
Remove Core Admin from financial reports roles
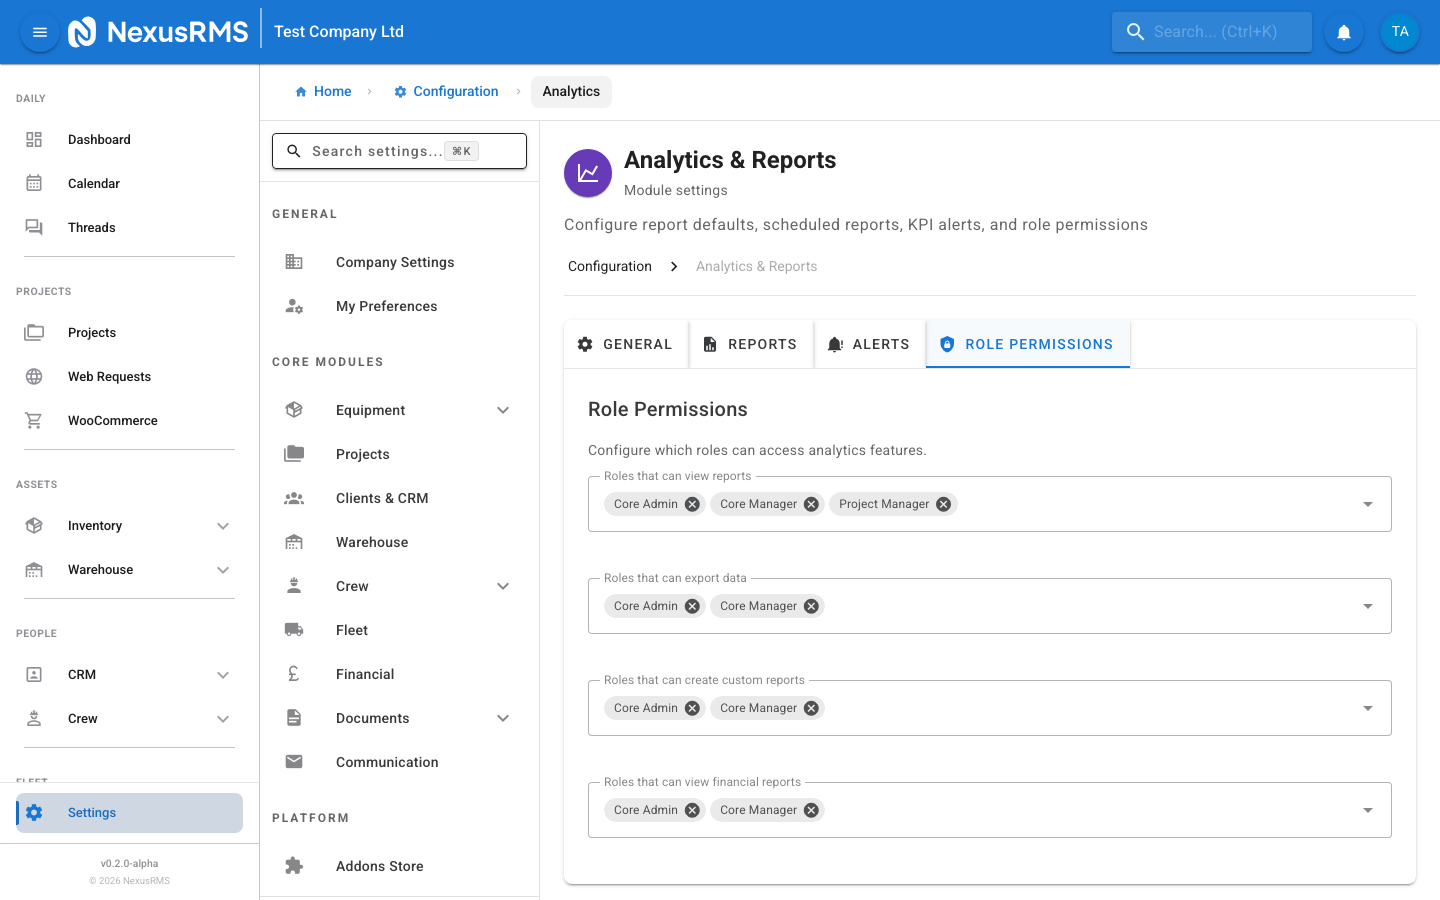[692, 809]
